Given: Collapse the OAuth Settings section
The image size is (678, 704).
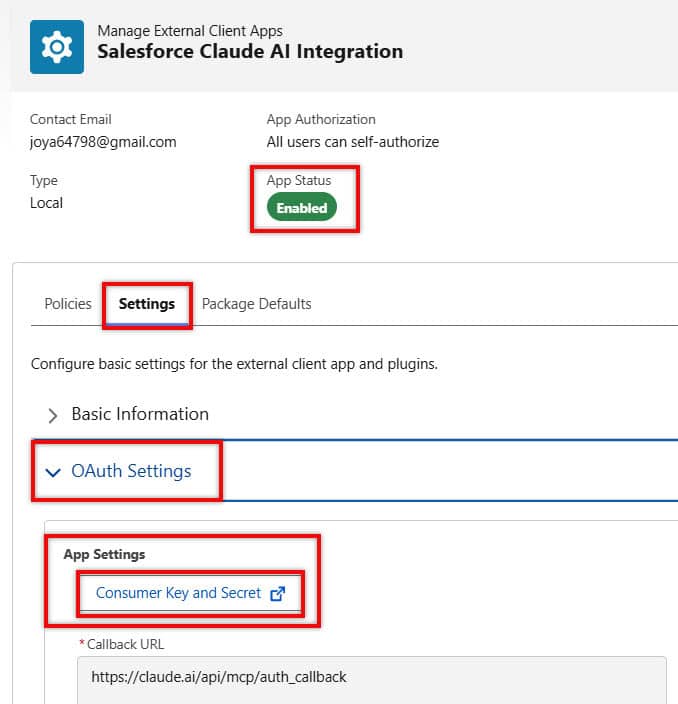Looking at the screenshot, I should tap(53, 472).
